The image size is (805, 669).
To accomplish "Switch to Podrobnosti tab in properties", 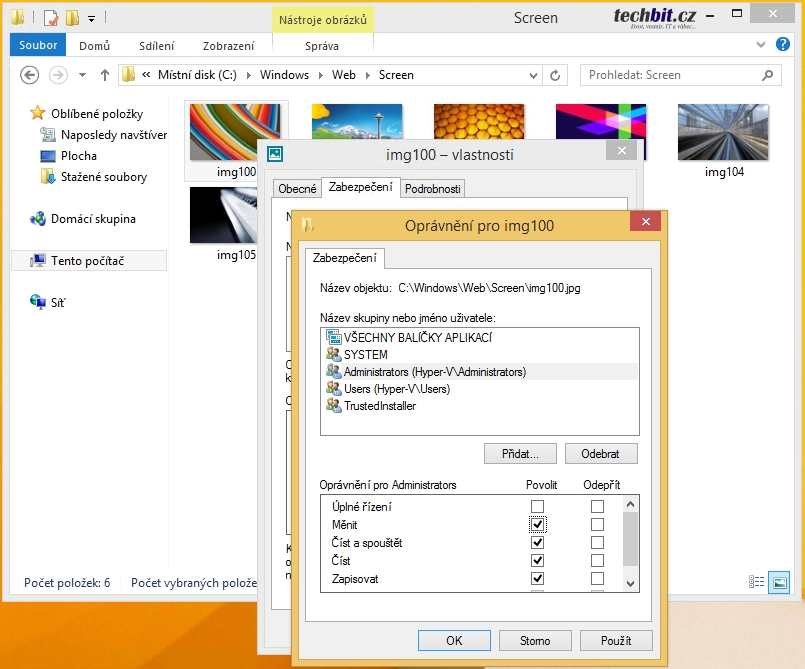I will click(432, 189).
